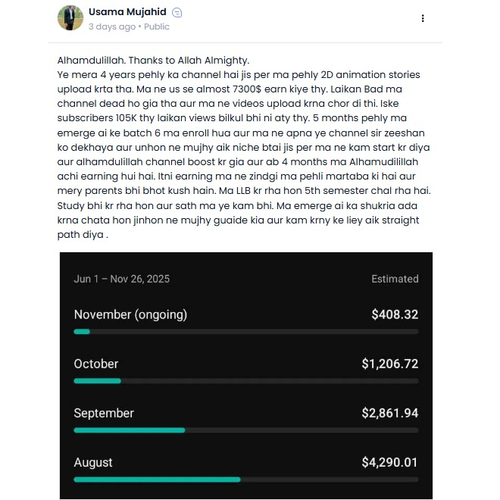500x500 pixels.
Task: Click the November (ongoing) earnings bar
Action: [x=246, y=332]
